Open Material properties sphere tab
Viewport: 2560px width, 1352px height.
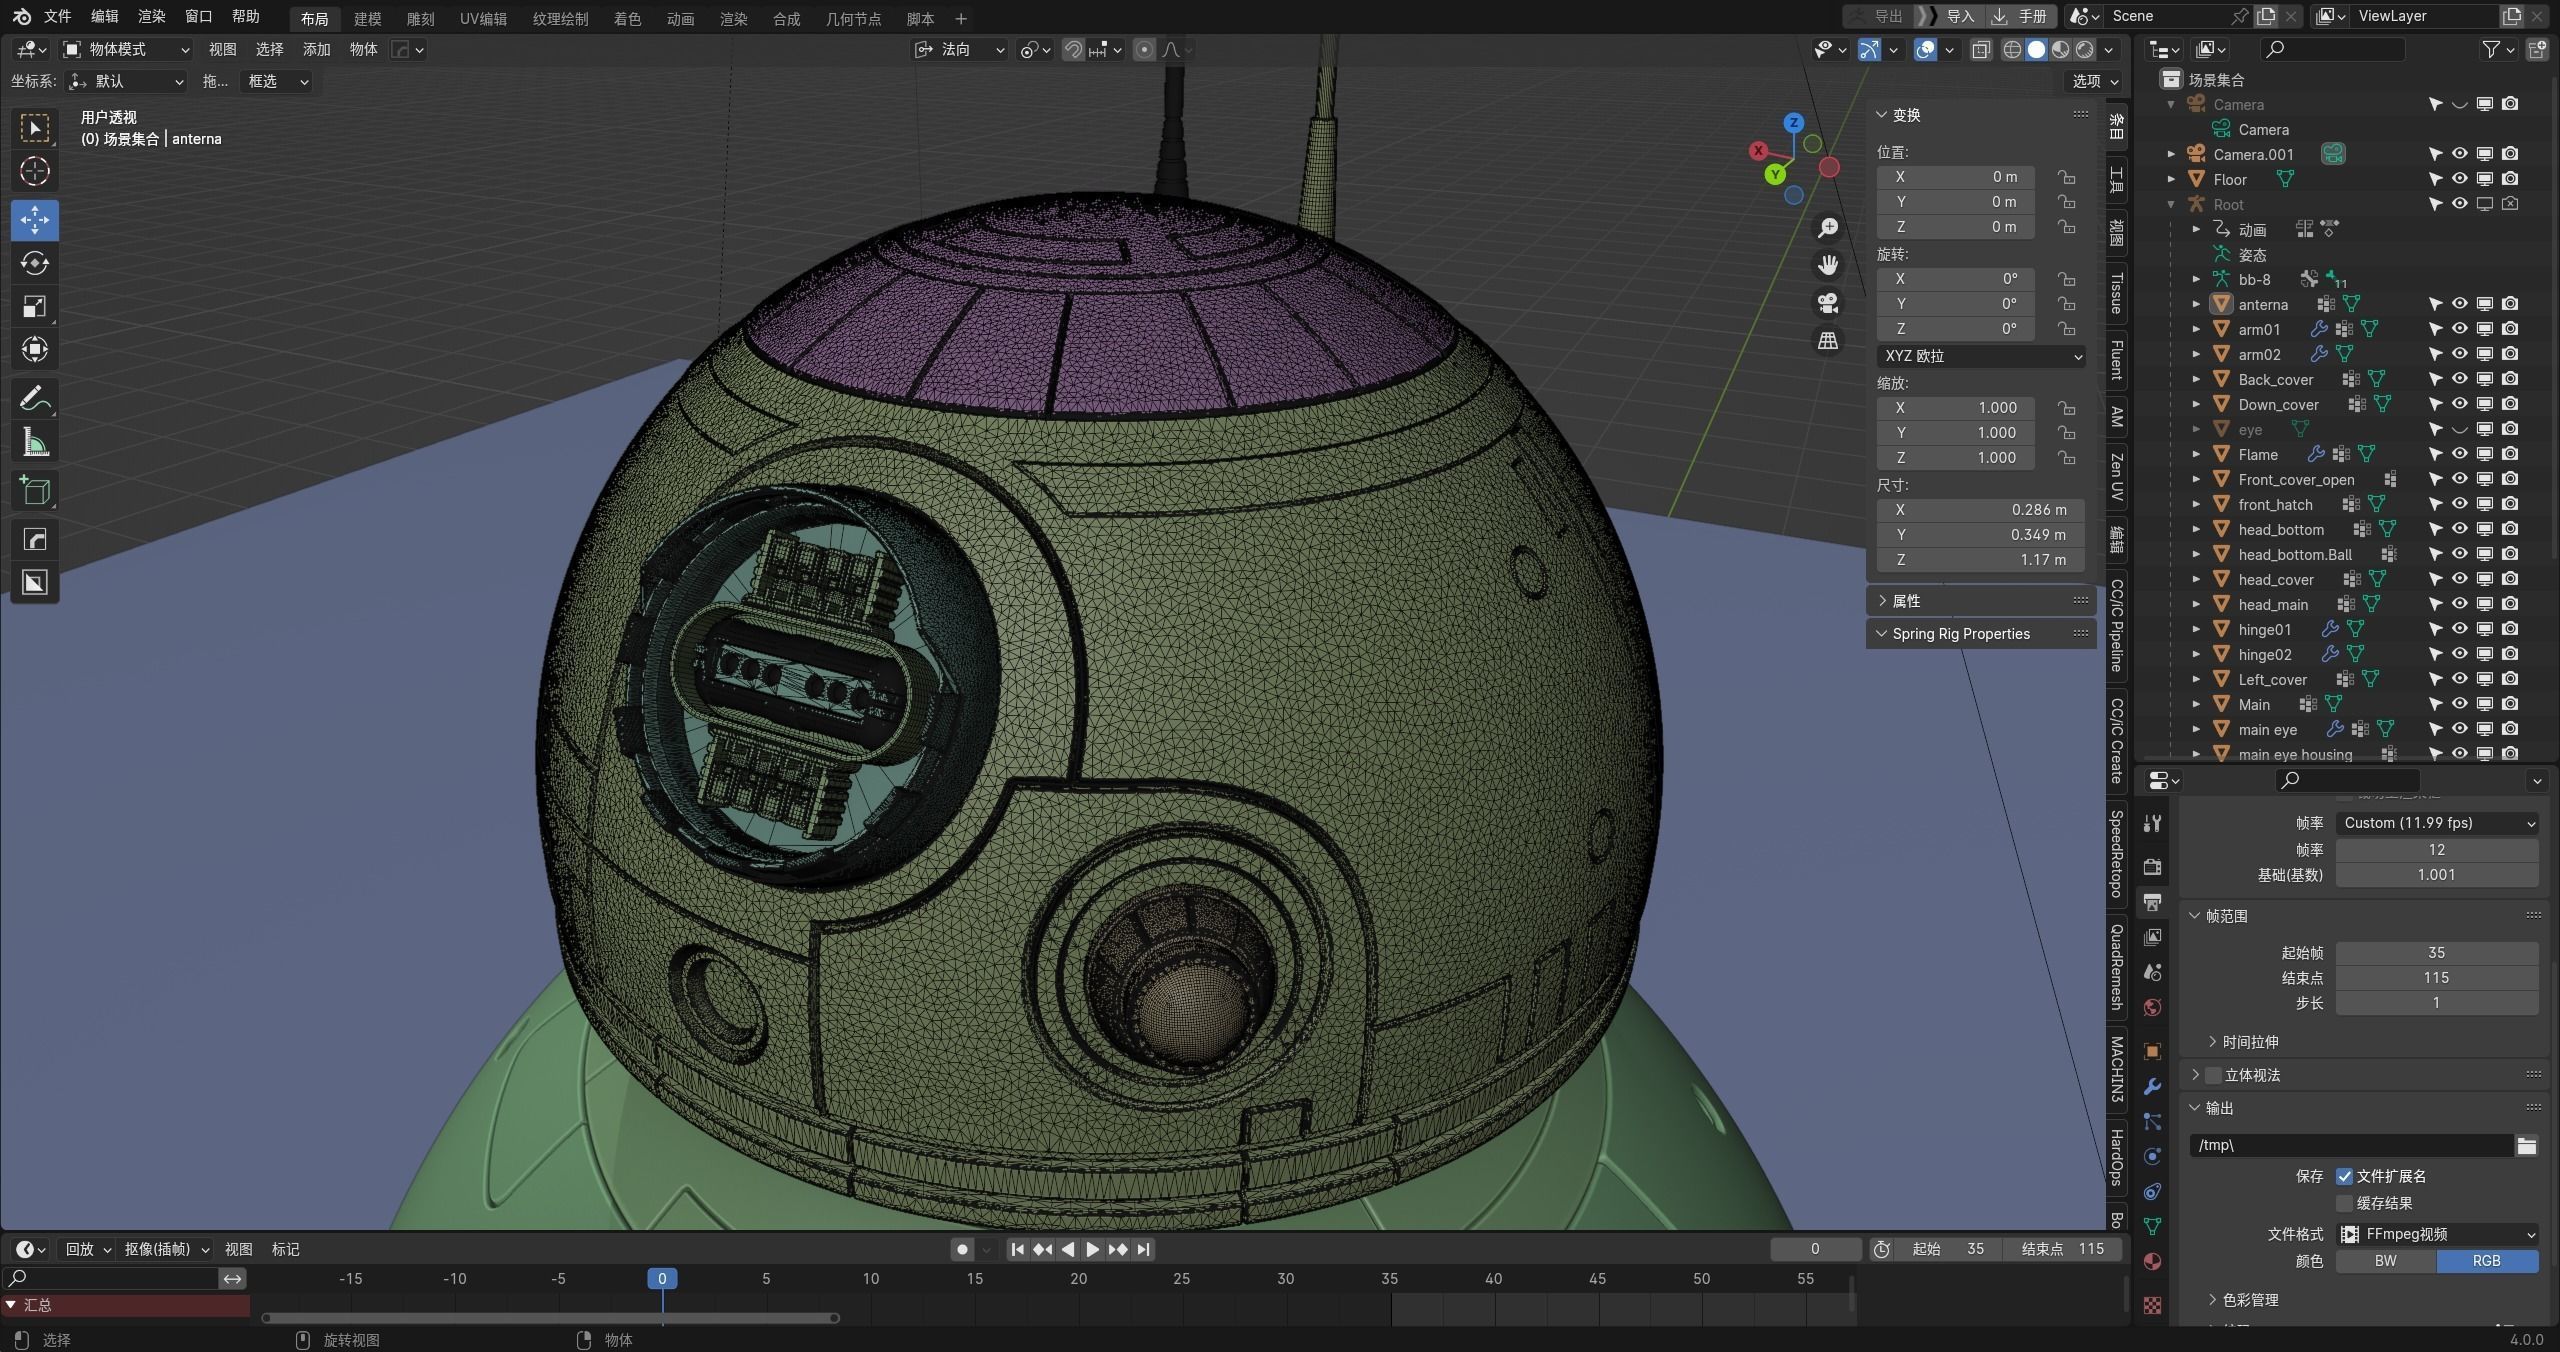2153,1261
